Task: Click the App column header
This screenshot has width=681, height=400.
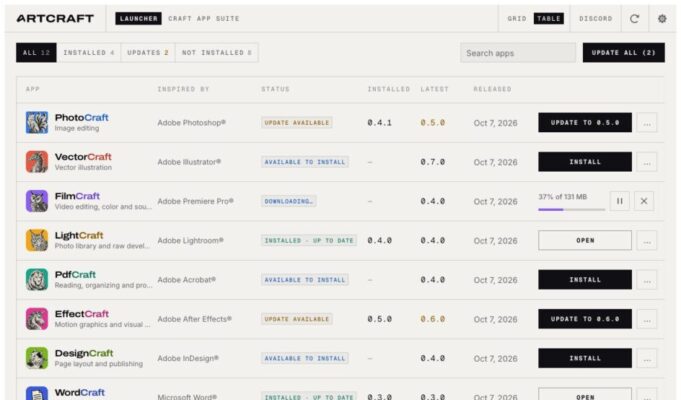Action: tap(33, 89)
